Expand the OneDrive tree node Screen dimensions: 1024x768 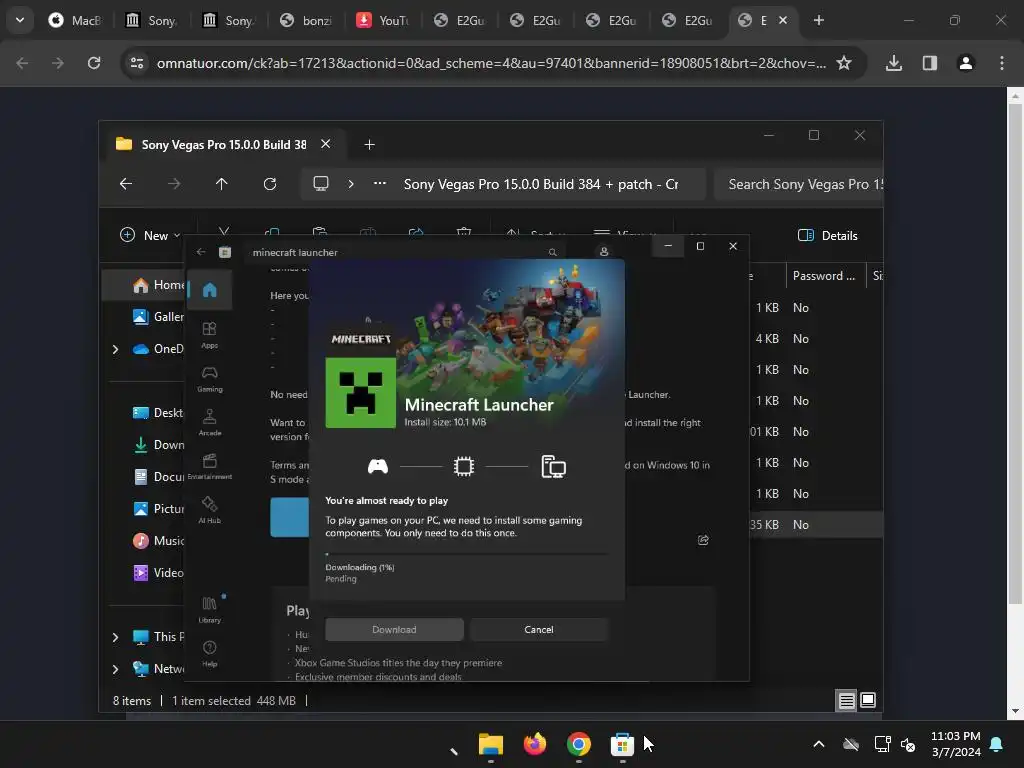coord(116,349)
